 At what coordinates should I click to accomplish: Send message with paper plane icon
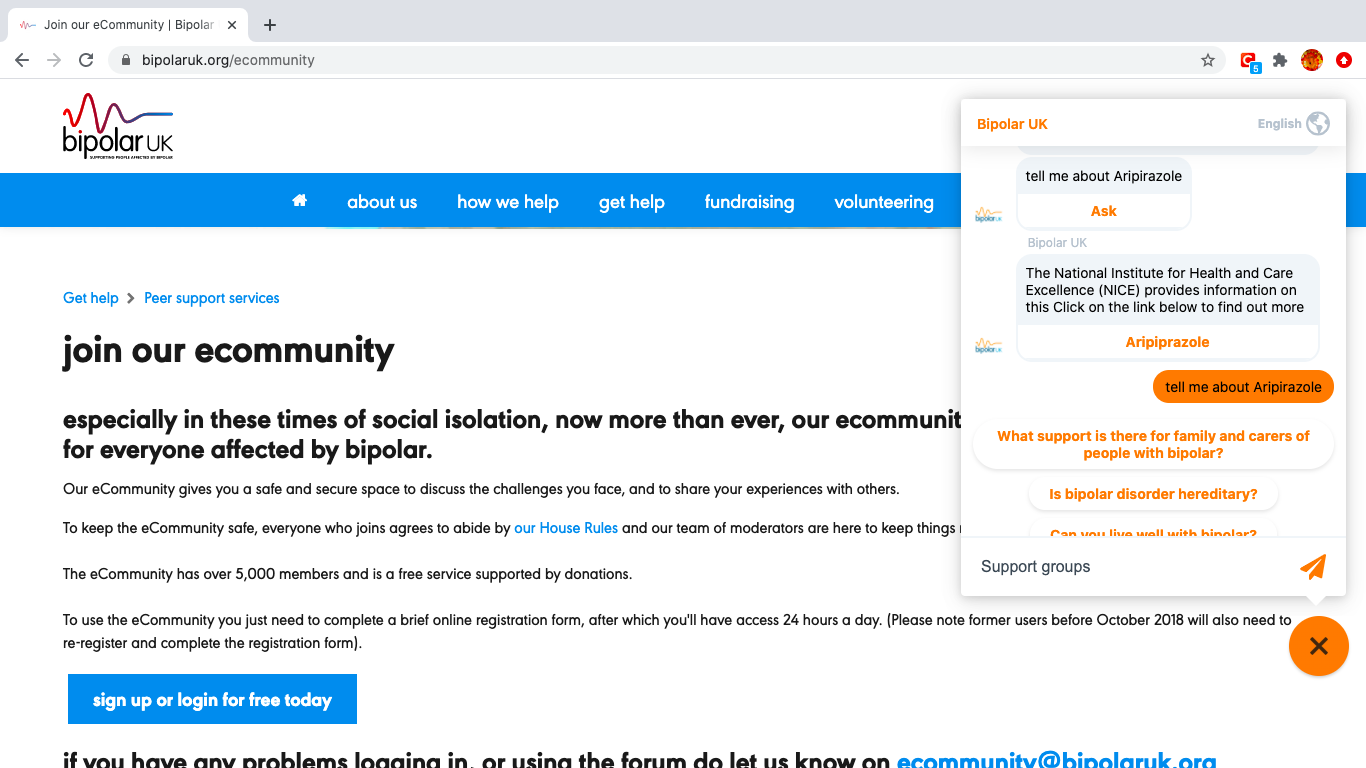tap(1313, 566)
